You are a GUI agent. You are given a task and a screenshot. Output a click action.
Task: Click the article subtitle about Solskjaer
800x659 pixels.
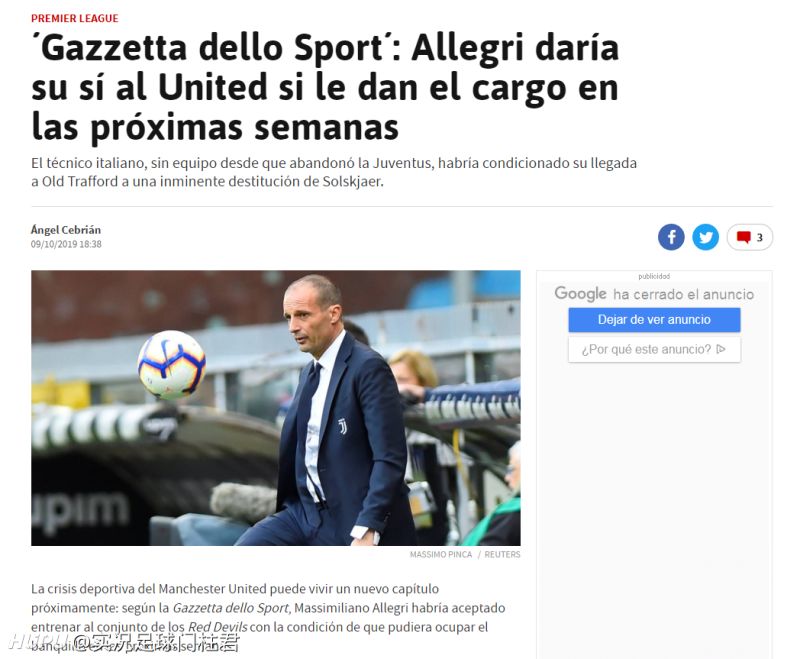[x=334, y=172]
